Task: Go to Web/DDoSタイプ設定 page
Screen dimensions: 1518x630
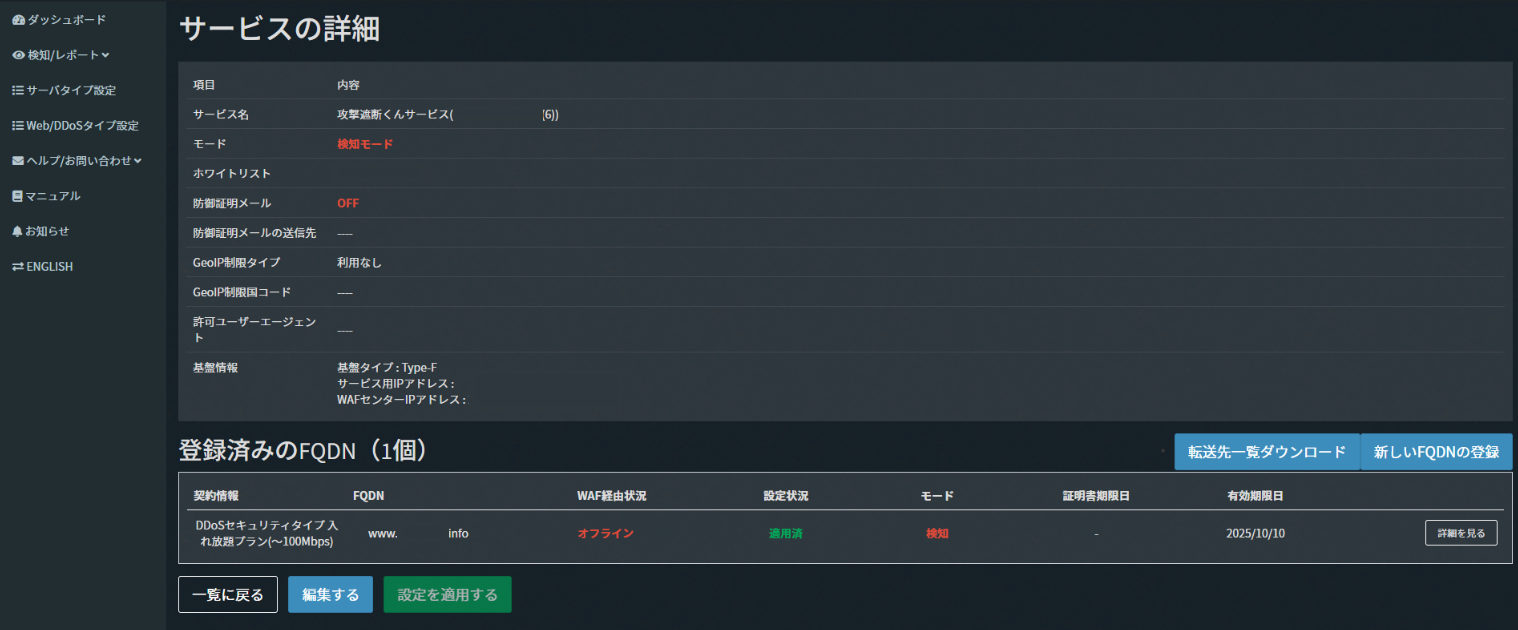Action: (82, 126)
